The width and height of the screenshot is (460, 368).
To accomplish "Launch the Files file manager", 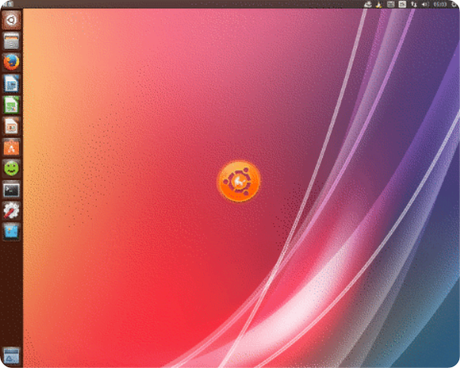I will [11, 41].
